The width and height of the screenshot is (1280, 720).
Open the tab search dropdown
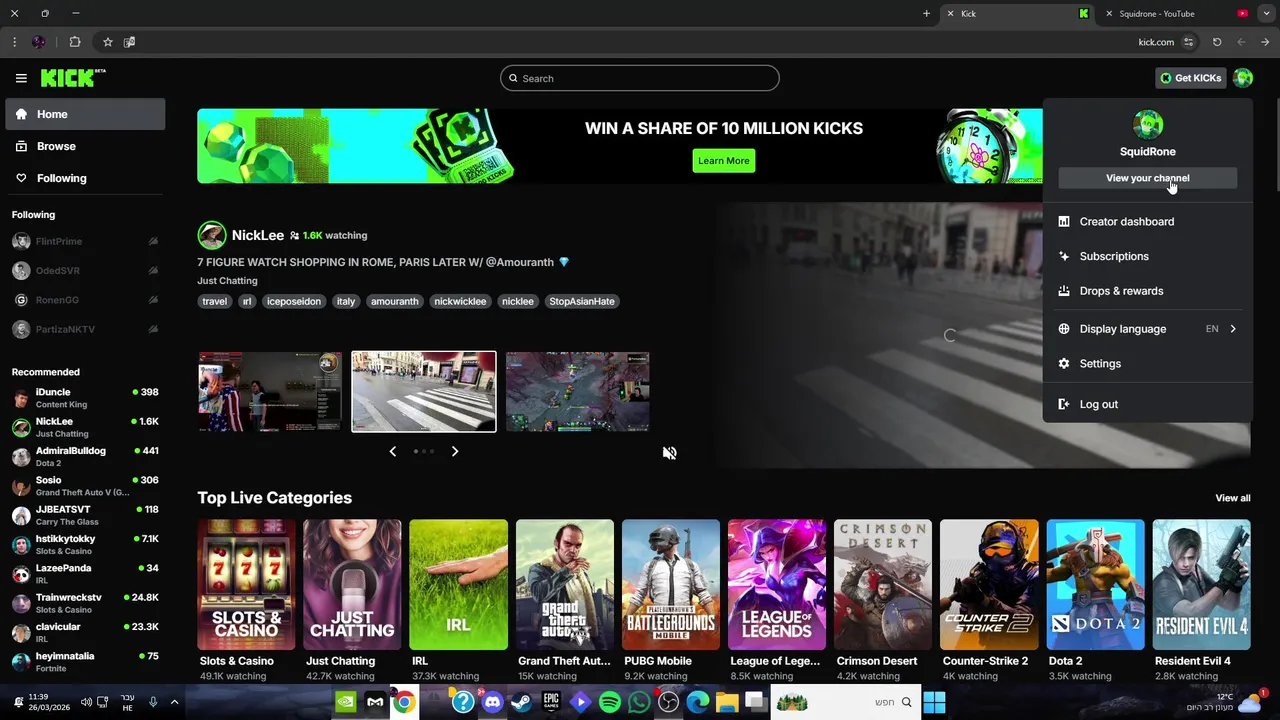pos(1266,14)
